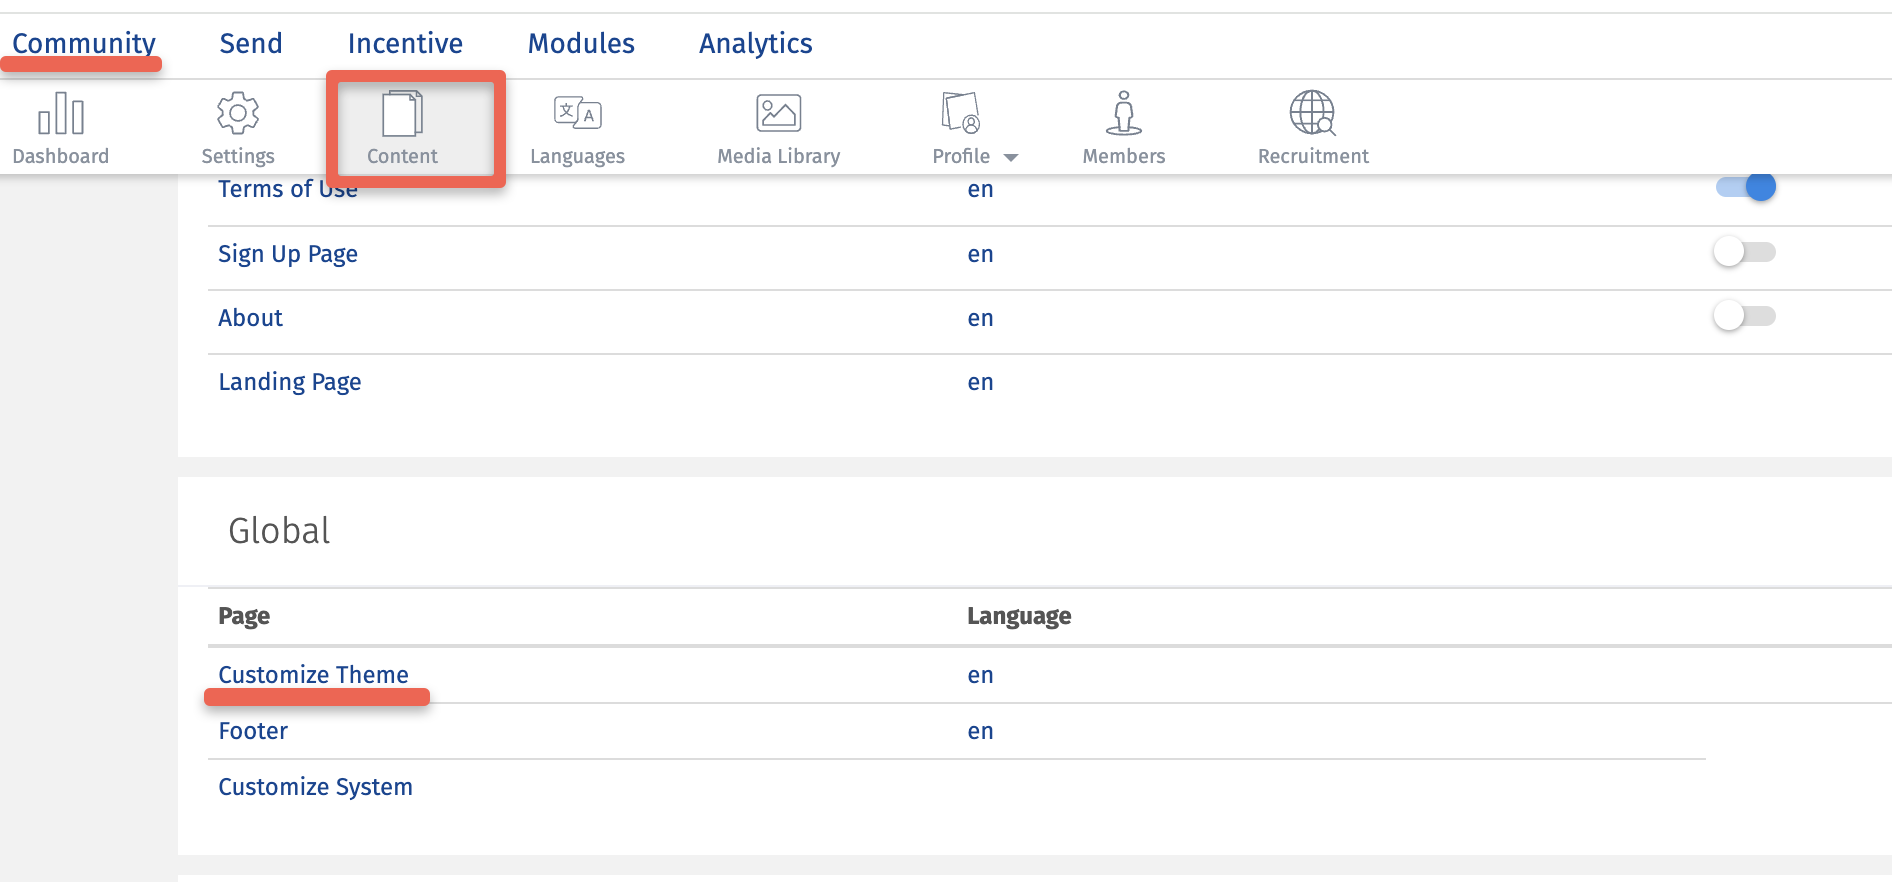This screenshot has height=882, width=1892.
Task: Open the Customize System link
Action: click(x=315, y=787)
